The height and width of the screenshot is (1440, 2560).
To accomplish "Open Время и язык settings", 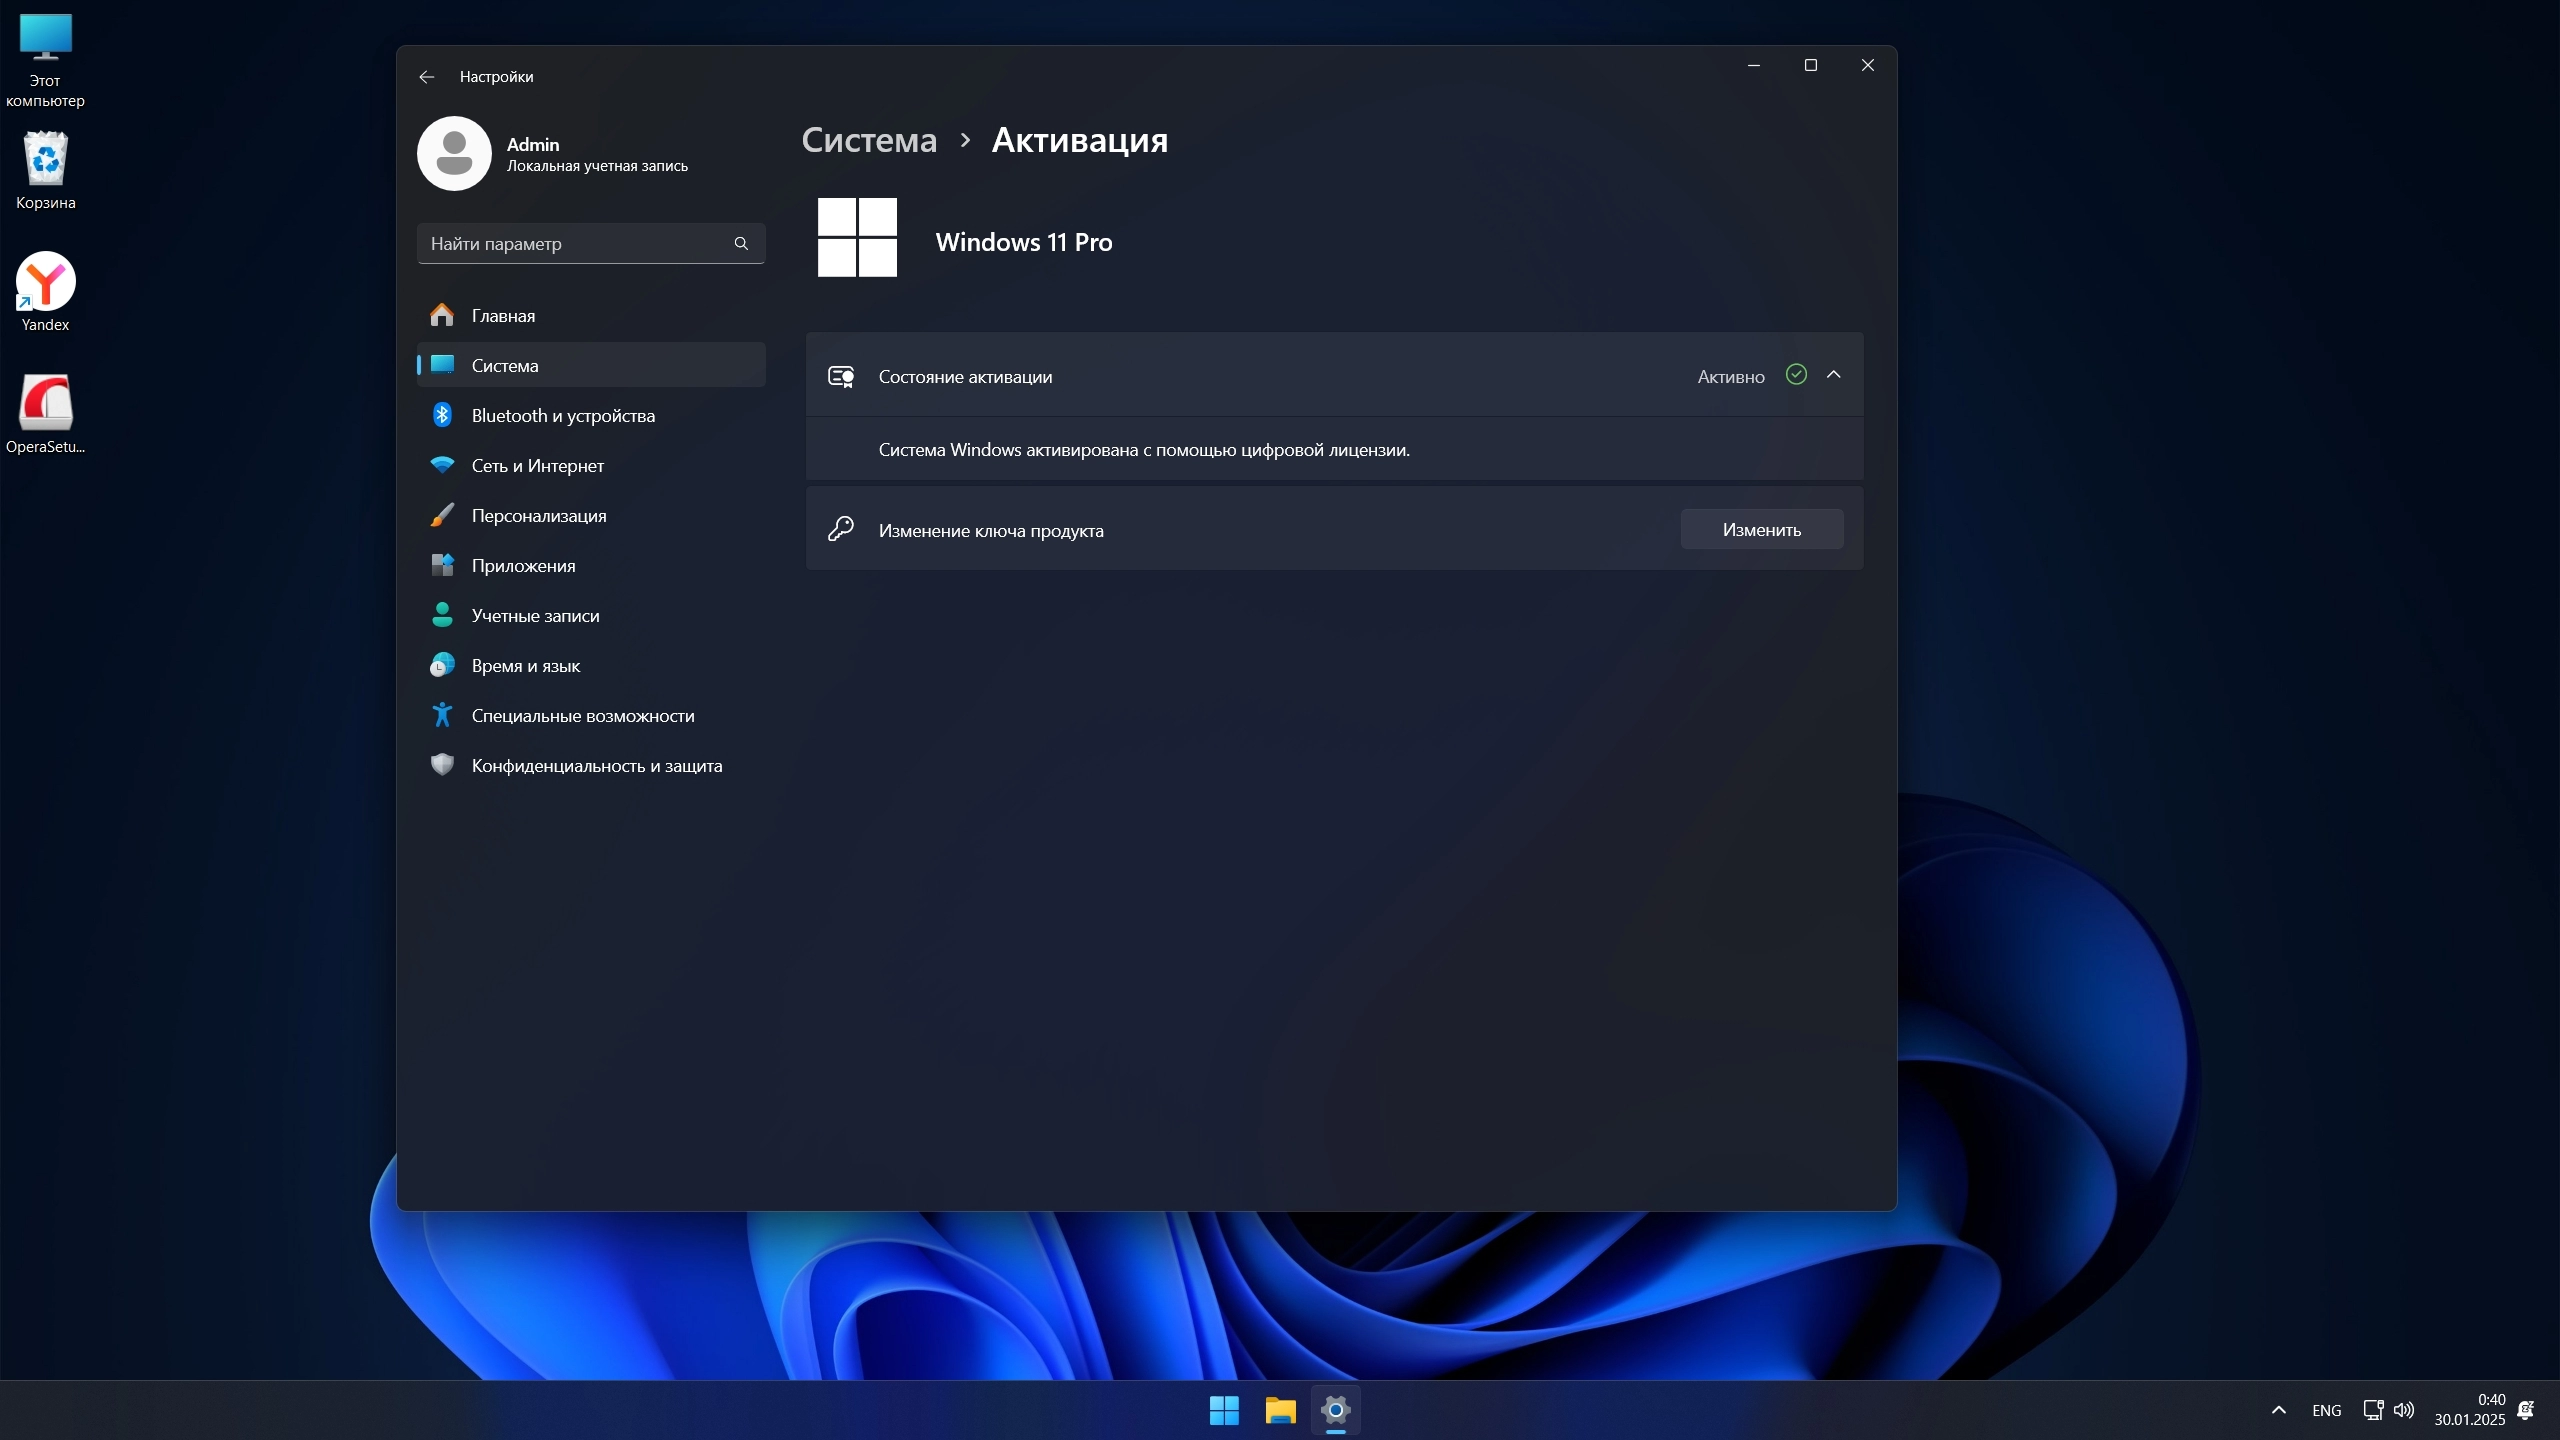I will pos(525,666).
